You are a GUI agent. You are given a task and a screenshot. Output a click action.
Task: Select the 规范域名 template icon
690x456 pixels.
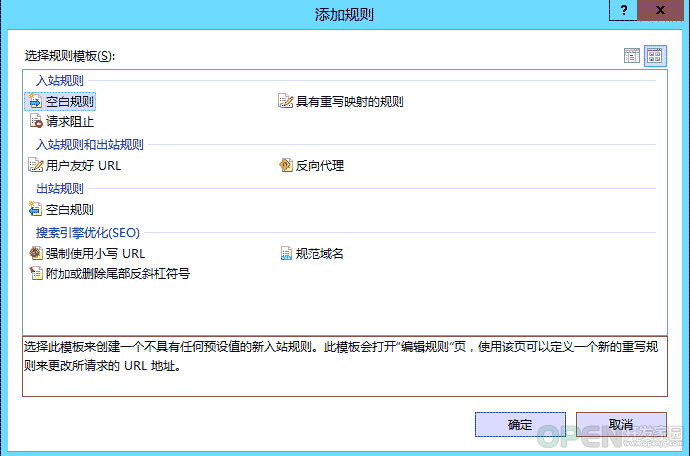pyautogui.click(x=286, y=253)
